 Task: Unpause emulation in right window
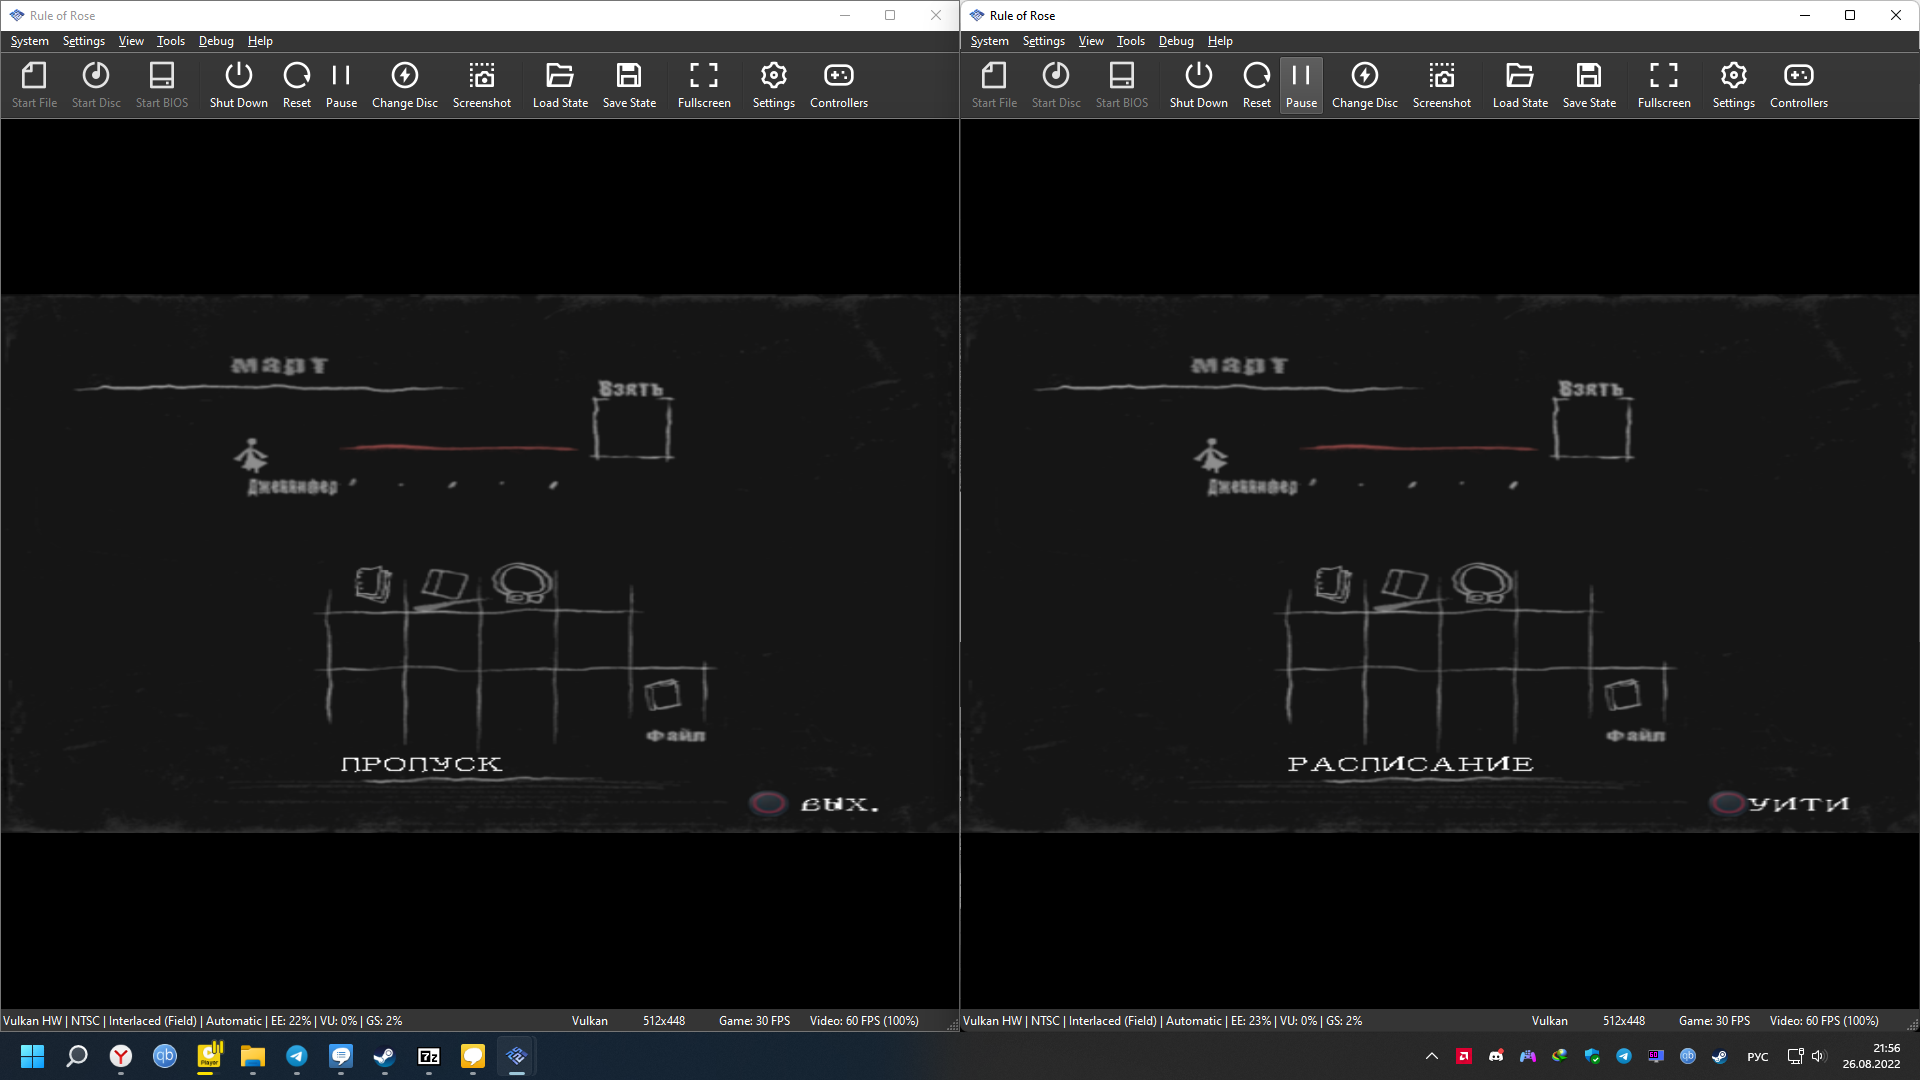1301,85
